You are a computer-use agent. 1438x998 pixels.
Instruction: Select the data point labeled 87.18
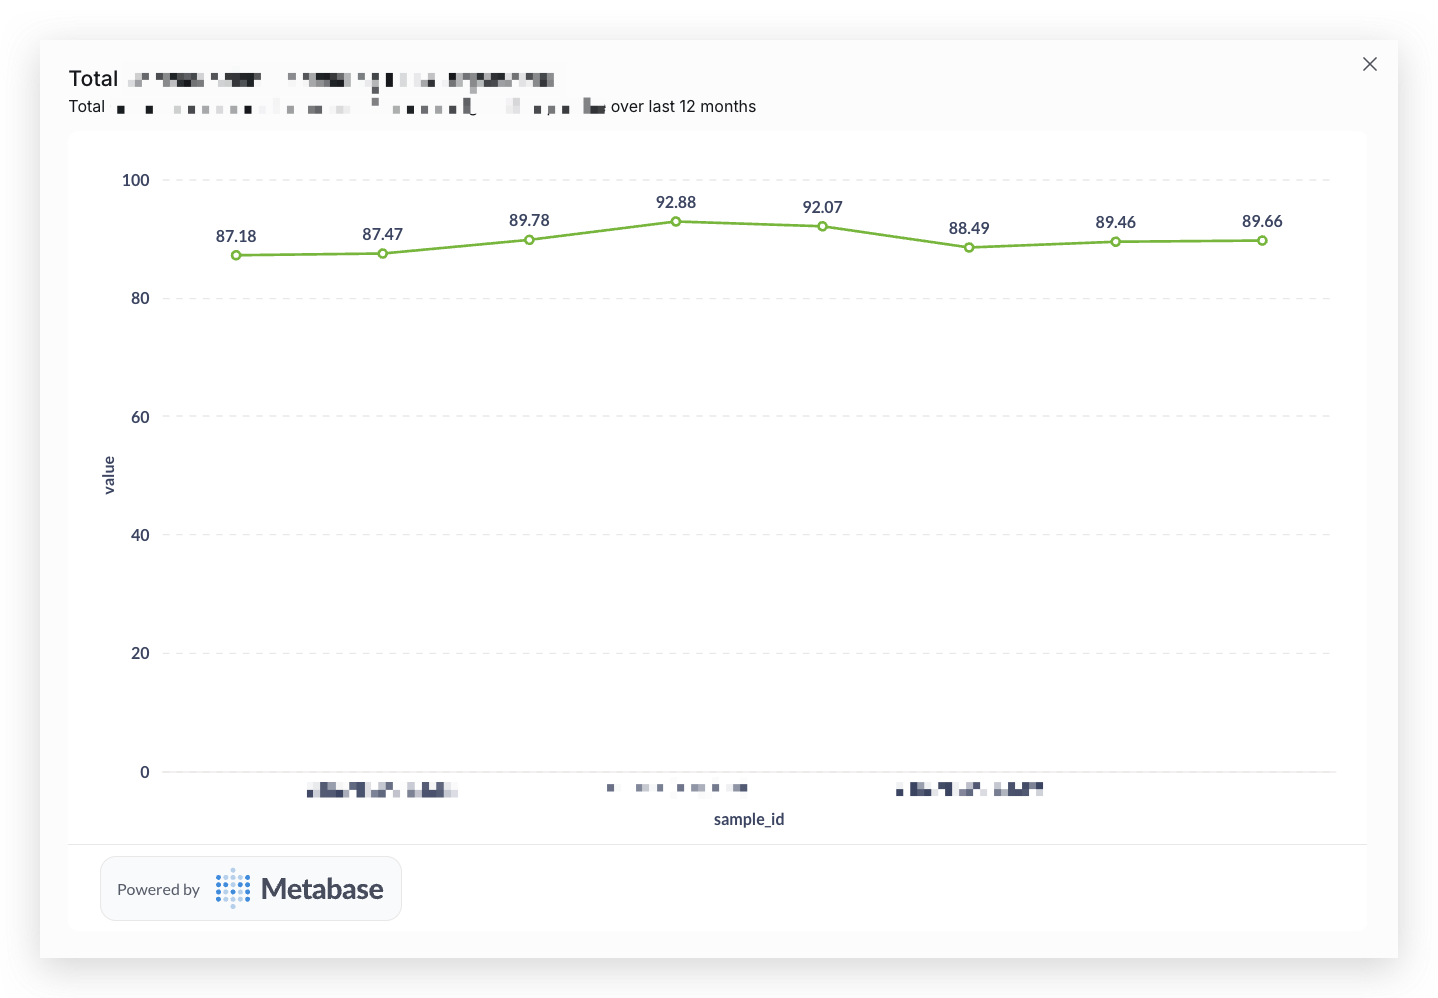tap(236, 255)
